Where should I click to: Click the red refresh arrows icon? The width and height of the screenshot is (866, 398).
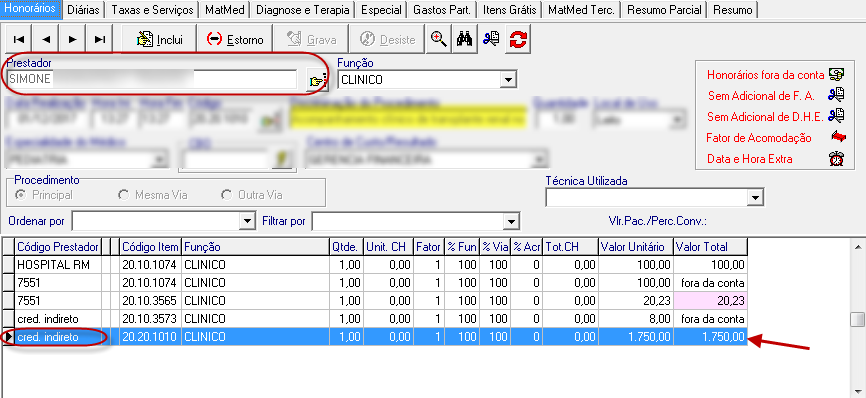(518, 39)
